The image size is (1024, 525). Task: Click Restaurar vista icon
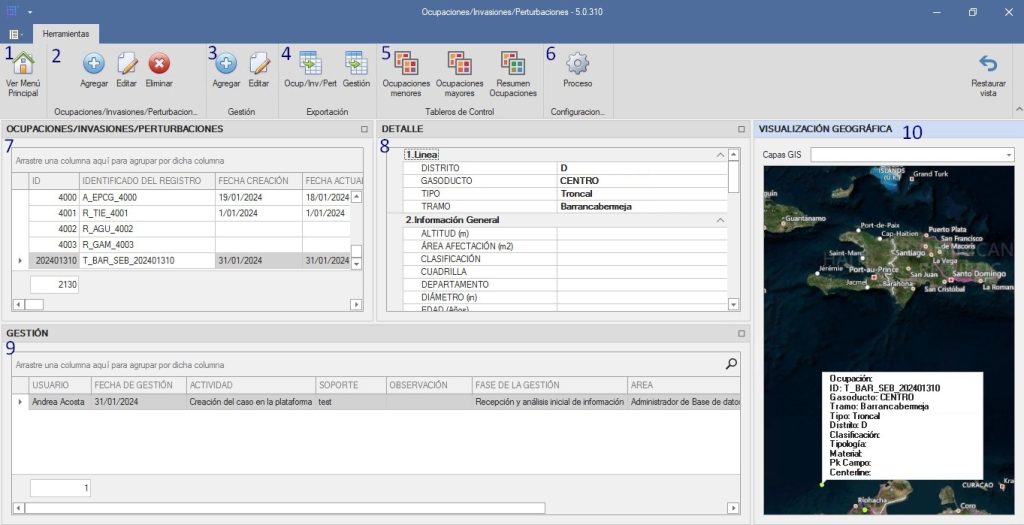click(988, 65)
